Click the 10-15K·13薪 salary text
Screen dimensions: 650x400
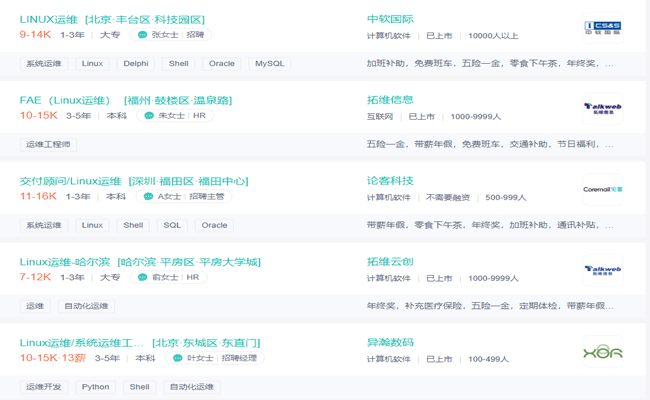tap(53, 358)
